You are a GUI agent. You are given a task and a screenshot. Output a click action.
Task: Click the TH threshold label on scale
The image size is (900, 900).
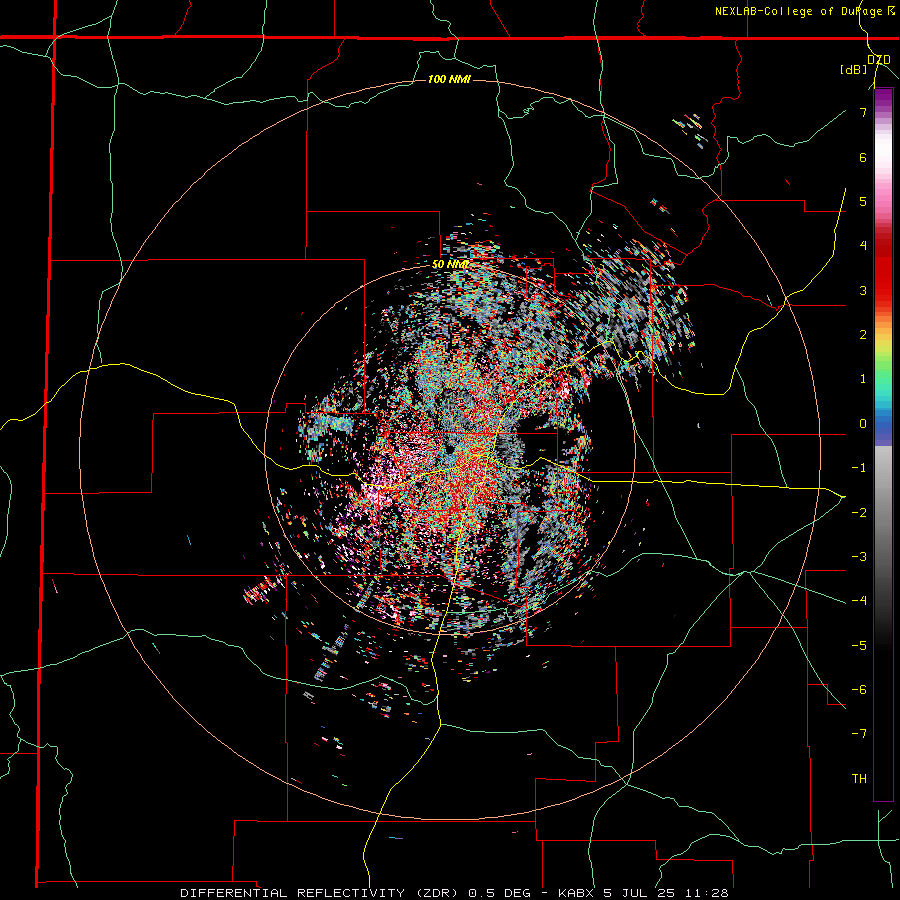pyautogui.click(x=859, y=779)
